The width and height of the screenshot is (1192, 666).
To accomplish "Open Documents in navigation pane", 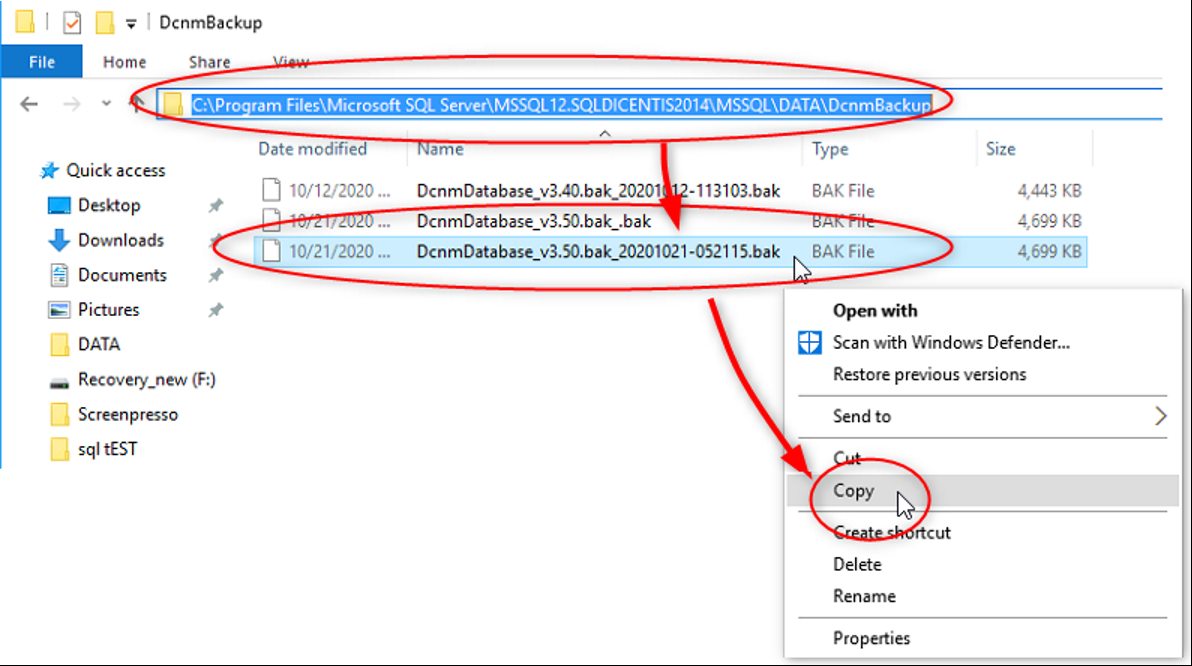I will pos(122,275).
